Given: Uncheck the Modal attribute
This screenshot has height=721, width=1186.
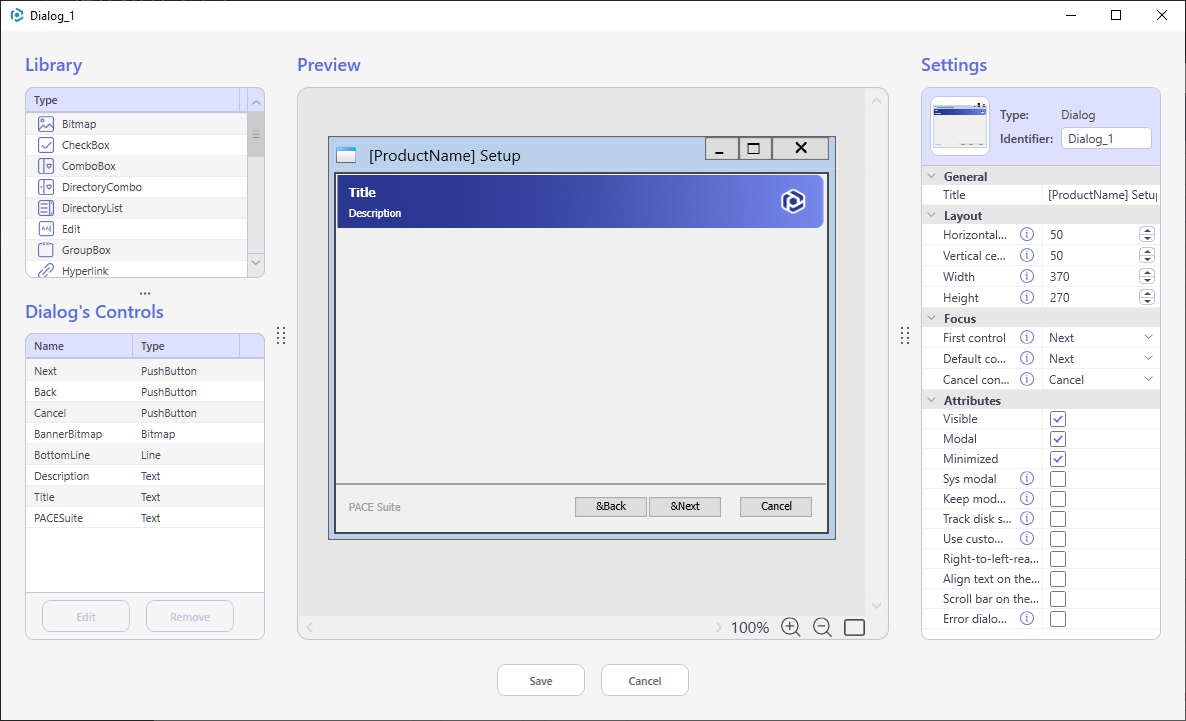Looking at the screenshot, I should (1057, 439).
